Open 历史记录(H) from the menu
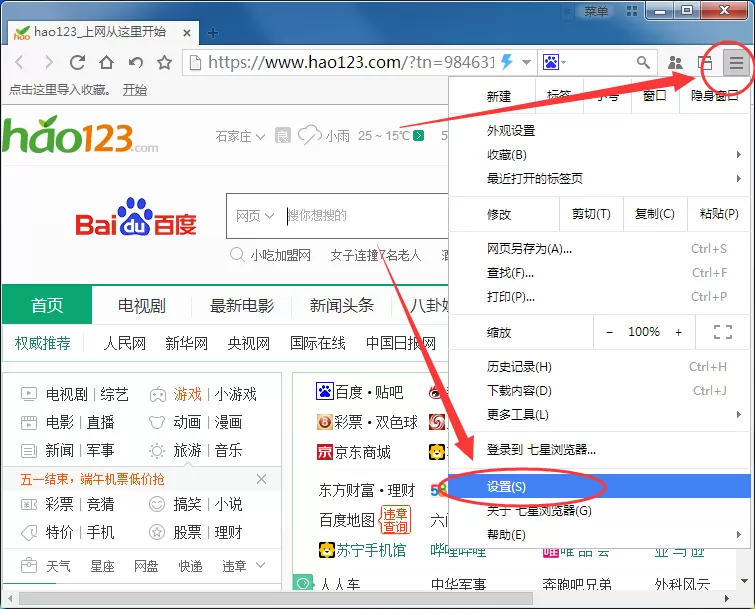 (x=599, y=367)
